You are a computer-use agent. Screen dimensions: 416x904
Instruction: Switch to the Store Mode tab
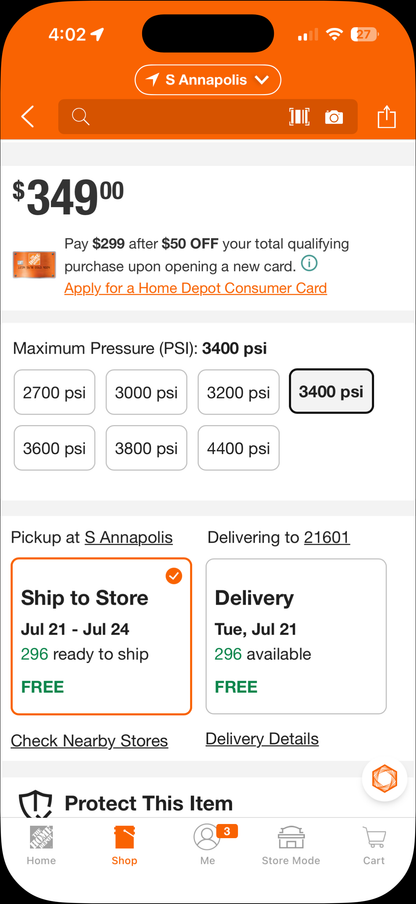(x=291, y=845)
